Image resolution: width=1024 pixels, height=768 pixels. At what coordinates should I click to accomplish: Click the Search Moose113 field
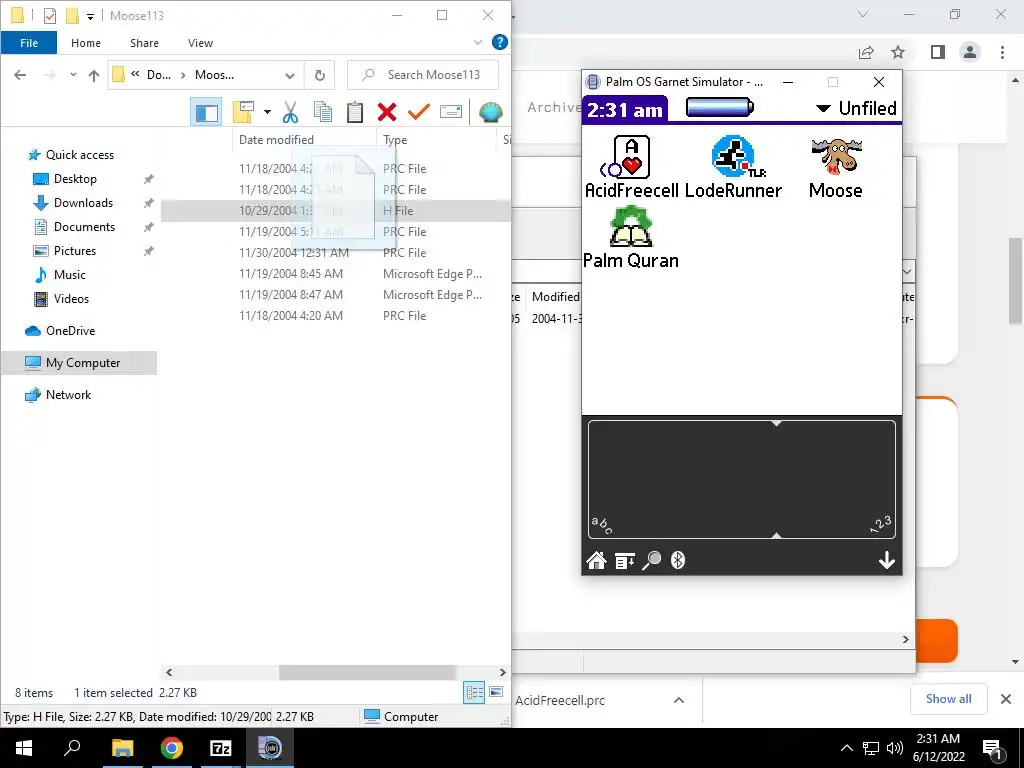coord(423,75)
